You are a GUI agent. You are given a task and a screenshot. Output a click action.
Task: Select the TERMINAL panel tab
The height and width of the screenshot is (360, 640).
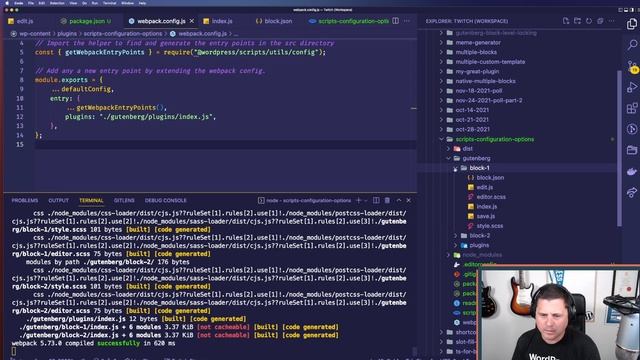tap(91, 200)
